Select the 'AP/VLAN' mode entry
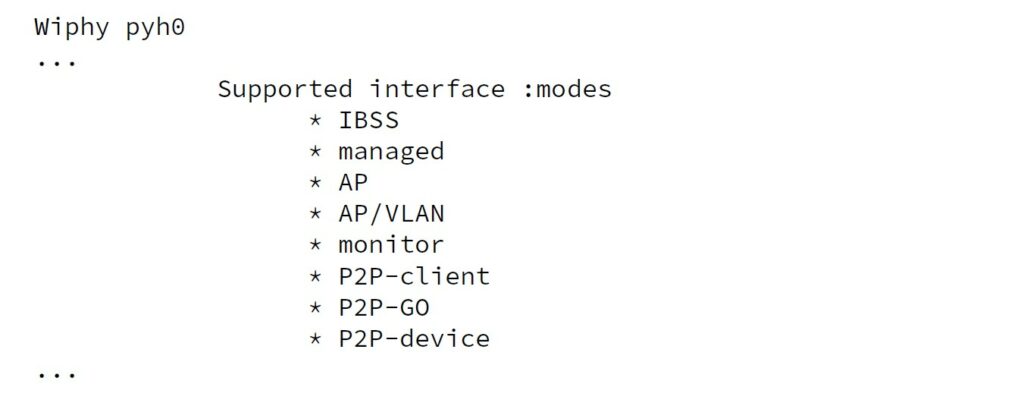The image size is (1024, 406). [x=391, y=213]
